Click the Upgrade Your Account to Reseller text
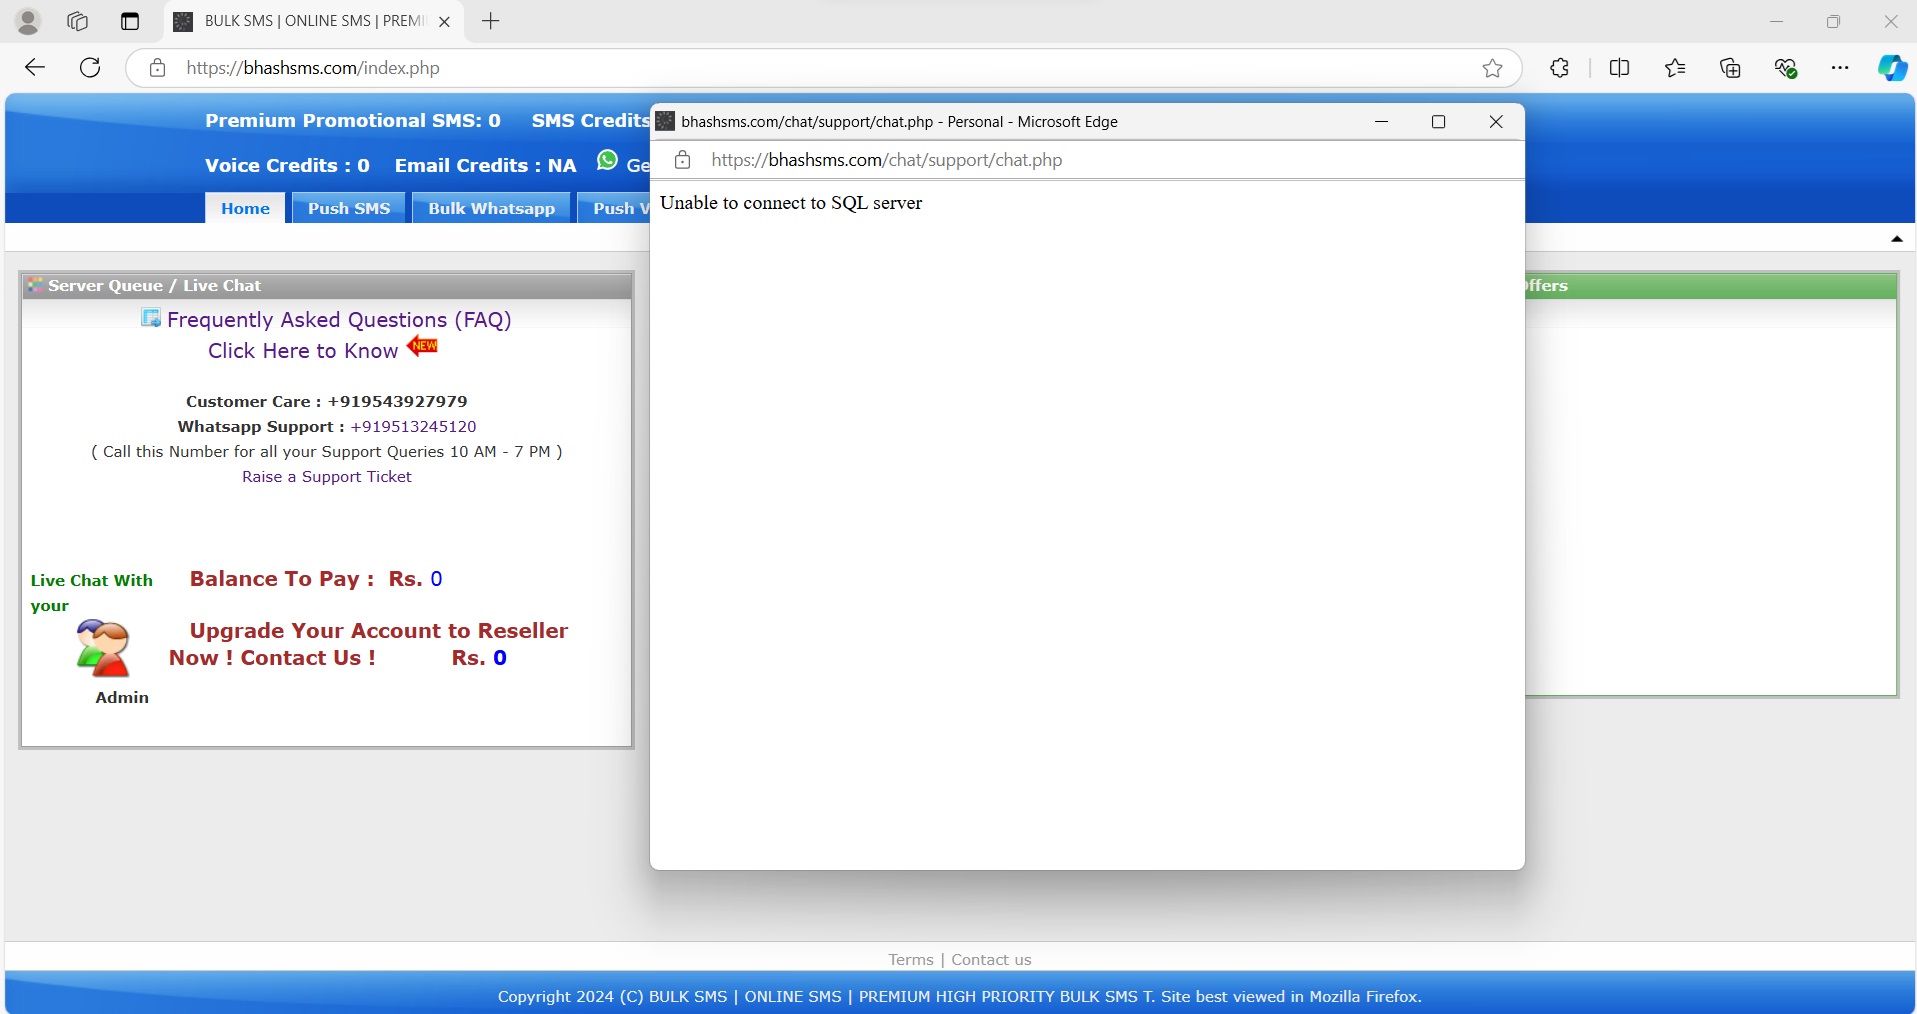Viewport: 1917px width, 1014px height. [x=369, y=644]
